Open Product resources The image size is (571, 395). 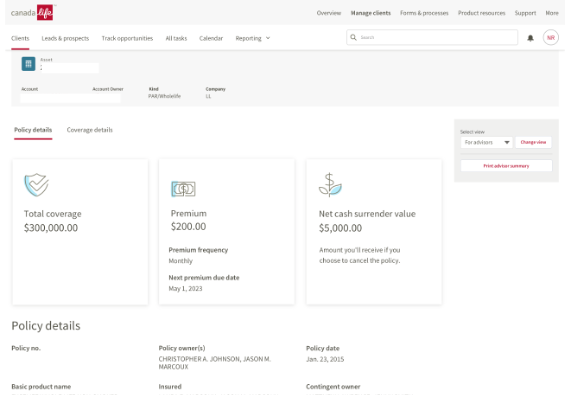point(481,13)
